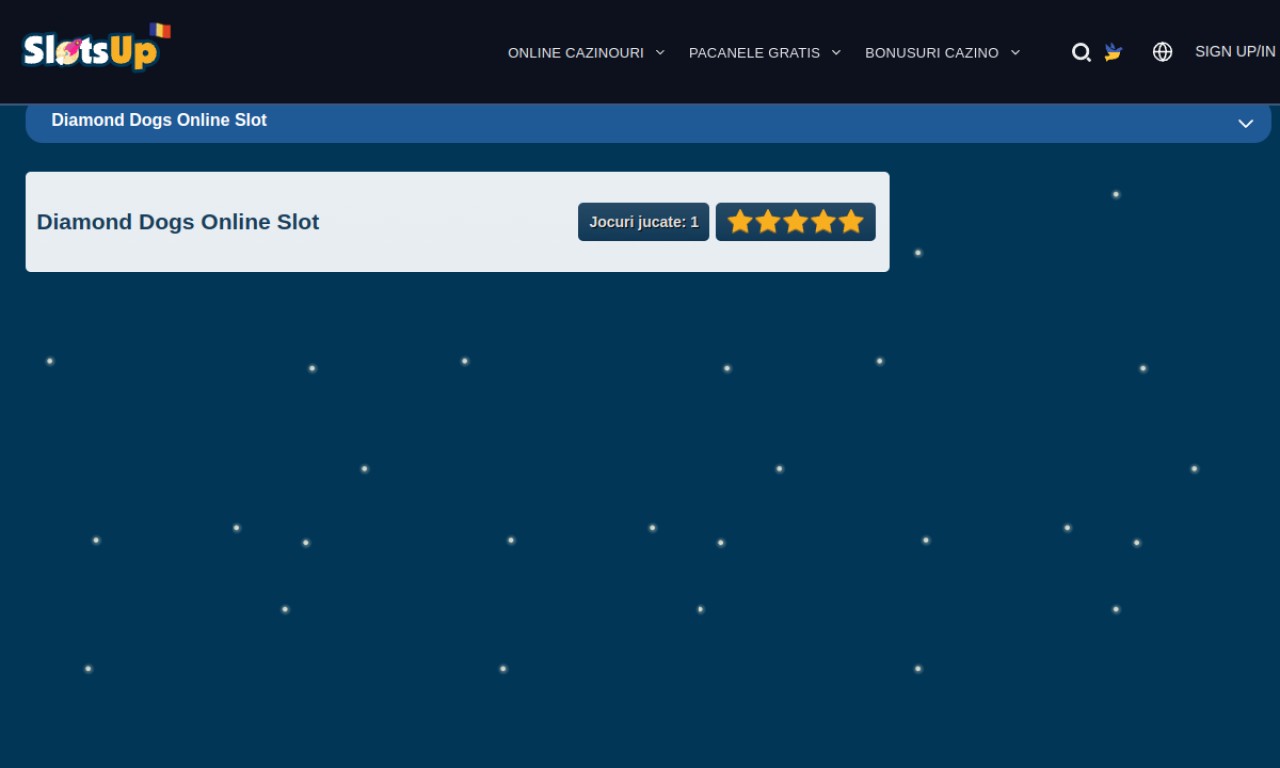Viewport: 1280px width, 768px height.
Task: Open the ONLINE CAZINOURI menu
Action: pyautogui.click(x=576, y=53)
